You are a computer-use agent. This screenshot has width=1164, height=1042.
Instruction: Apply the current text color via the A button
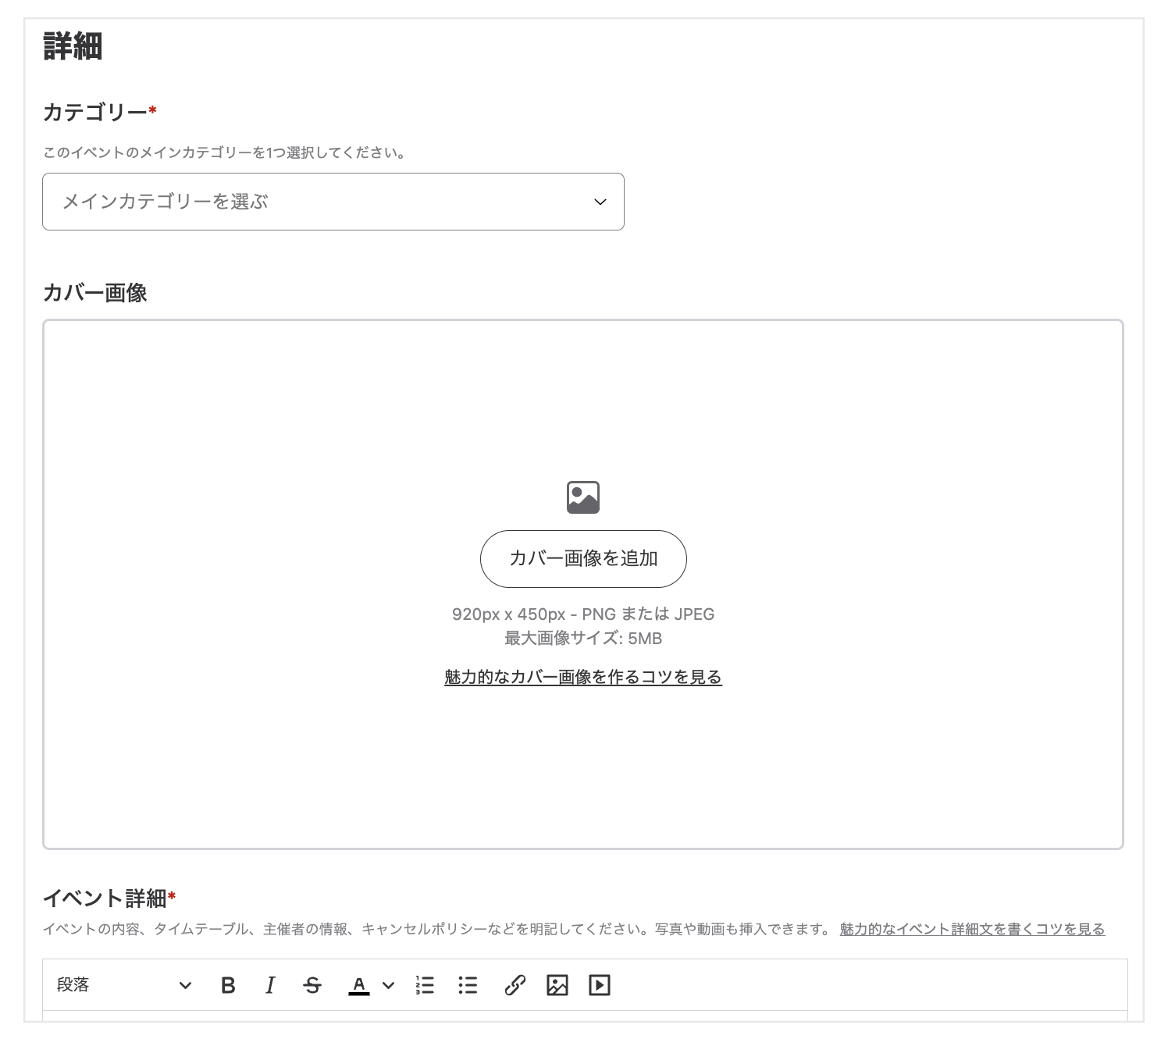tap(357, 985)
